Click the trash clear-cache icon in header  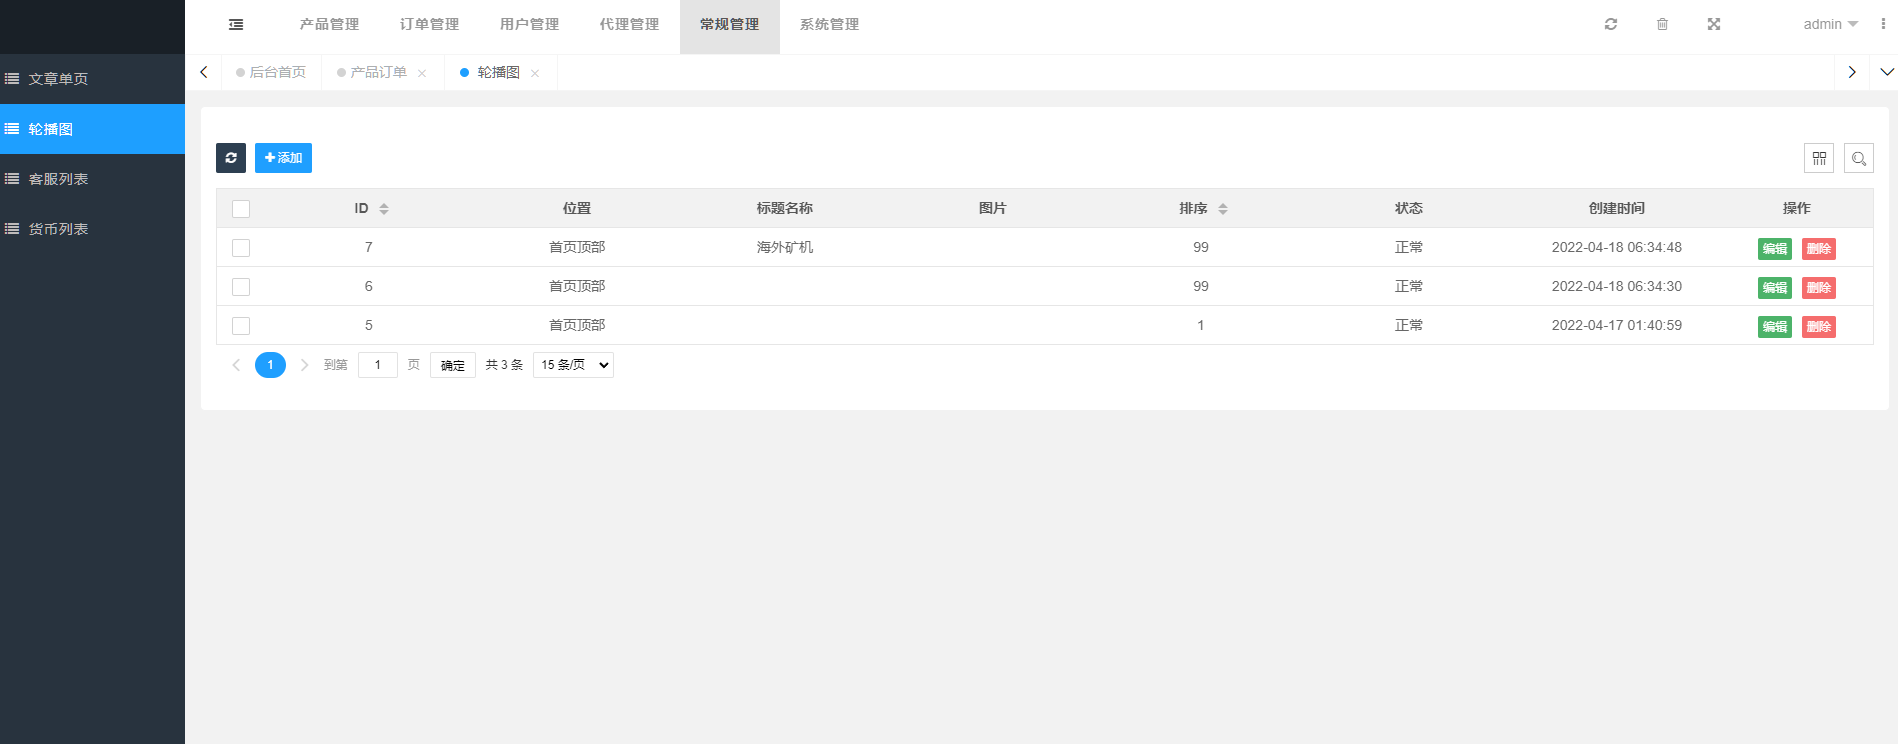click(1662, 25)
